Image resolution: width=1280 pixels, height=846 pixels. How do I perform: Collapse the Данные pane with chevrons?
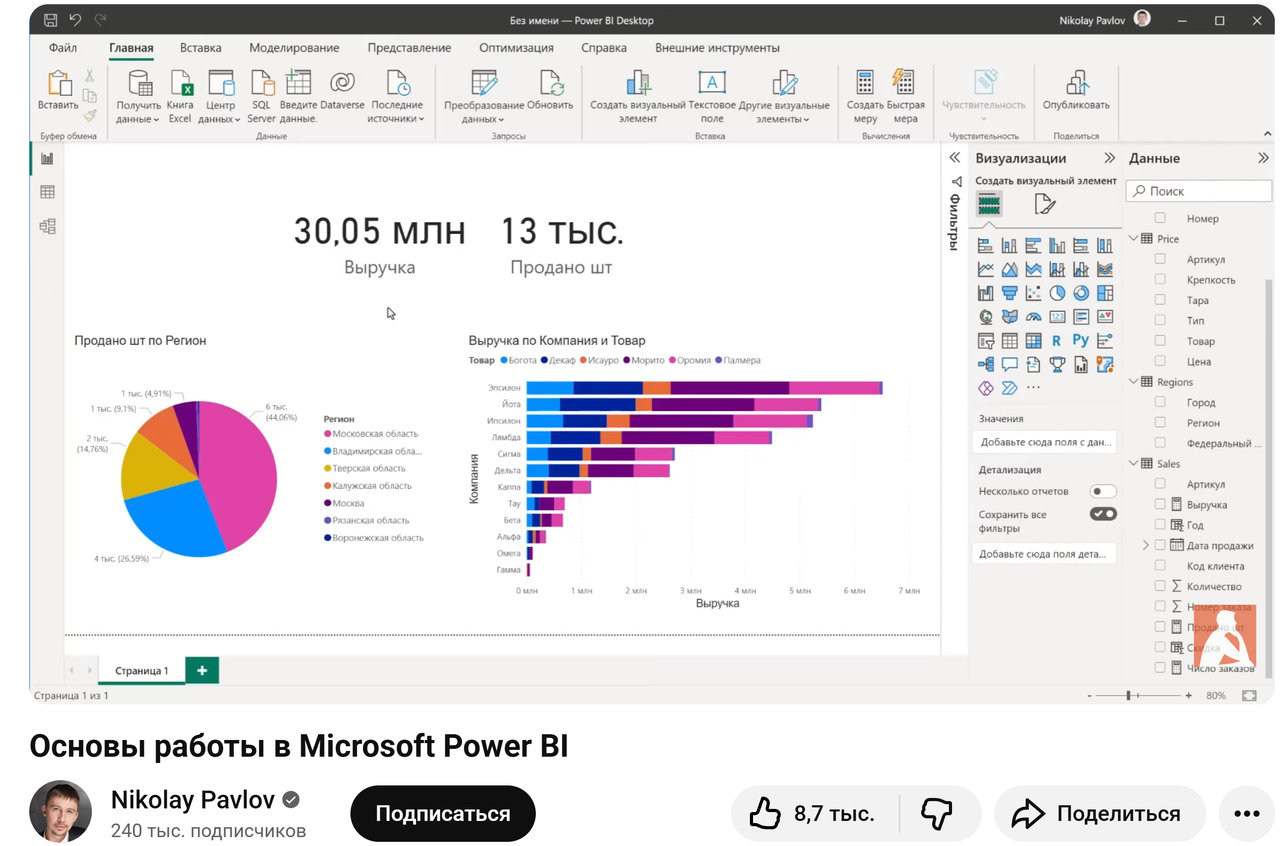1263,158
